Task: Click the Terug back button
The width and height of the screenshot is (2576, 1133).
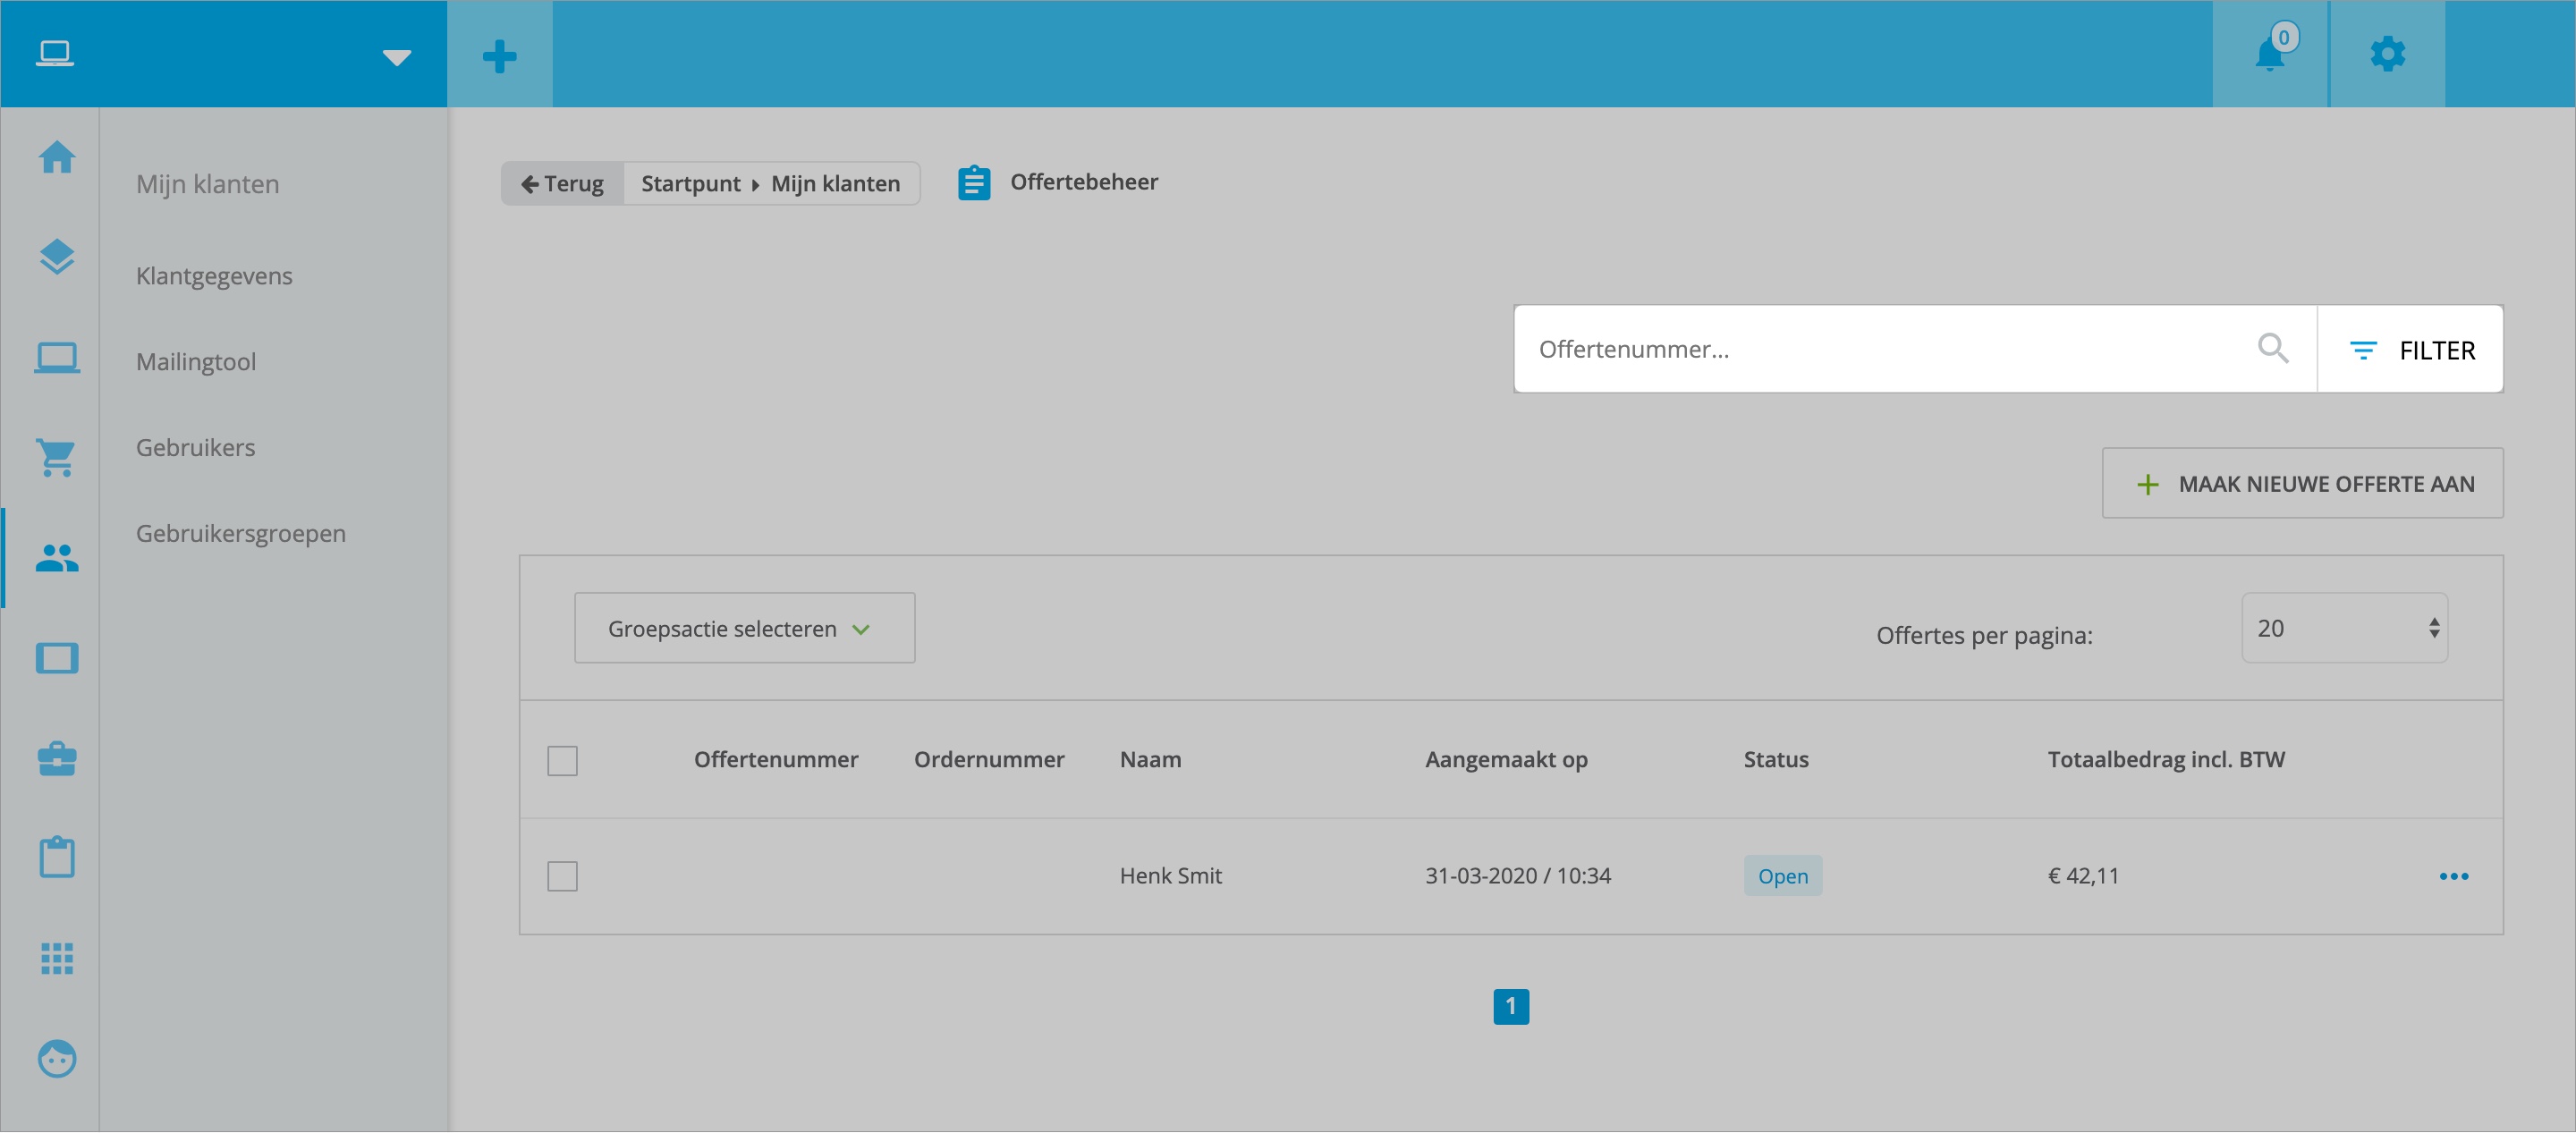Action: click(x=563, y=184)
